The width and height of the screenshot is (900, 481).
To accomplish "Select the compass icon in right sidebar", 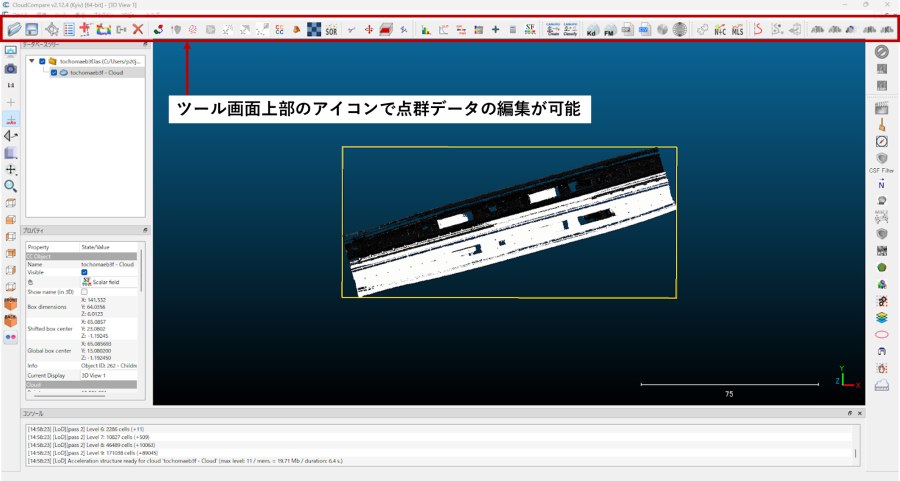I will tap(882, 141).
